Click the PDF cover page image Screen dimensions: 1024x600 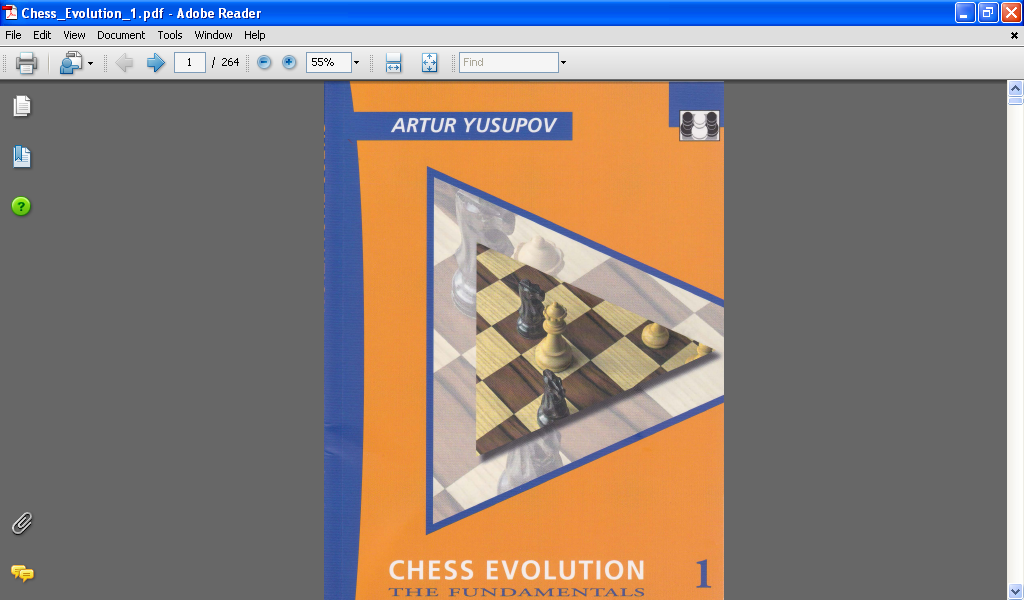524,340
